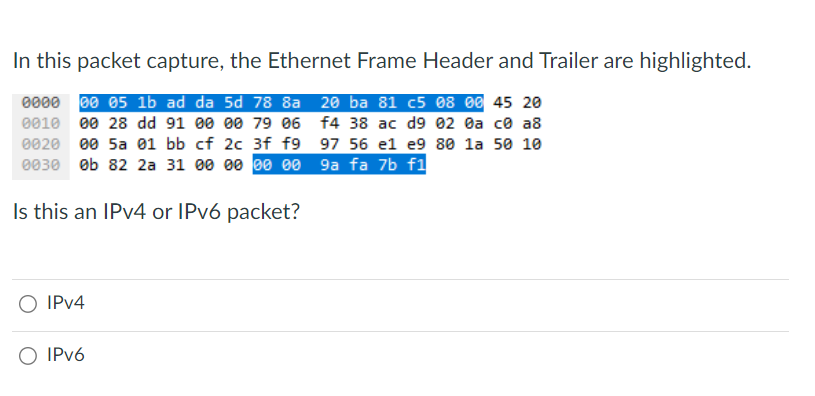Click the 'Is this an IPv4 or IPv6 packet?' question

pyautogui.click(x=156, y=212)
